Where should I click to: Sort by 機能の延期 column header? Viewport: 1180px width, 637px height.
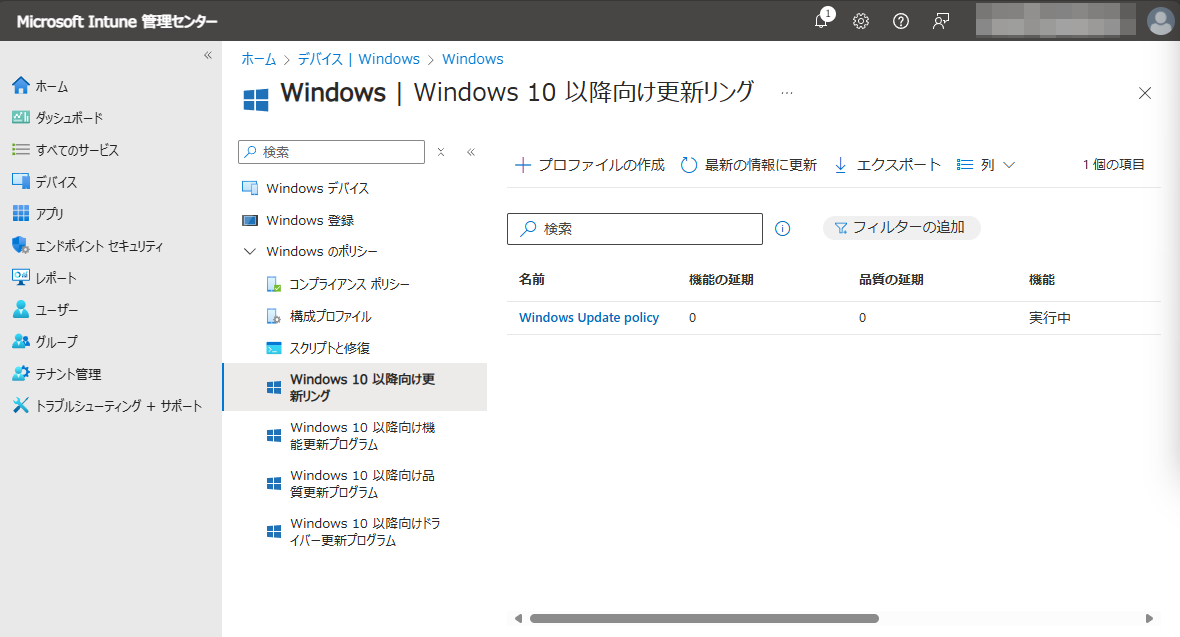click(721, 280)
